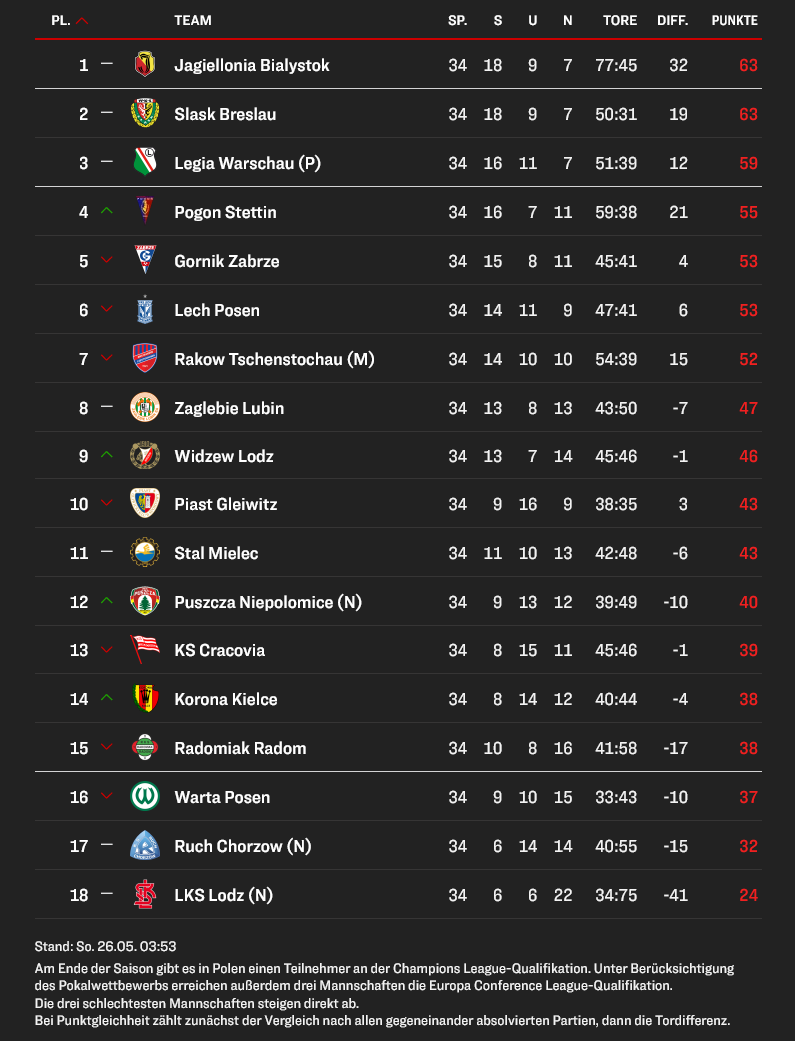
Task: Sort table by PL. column arrow
Action: point(82,21)
